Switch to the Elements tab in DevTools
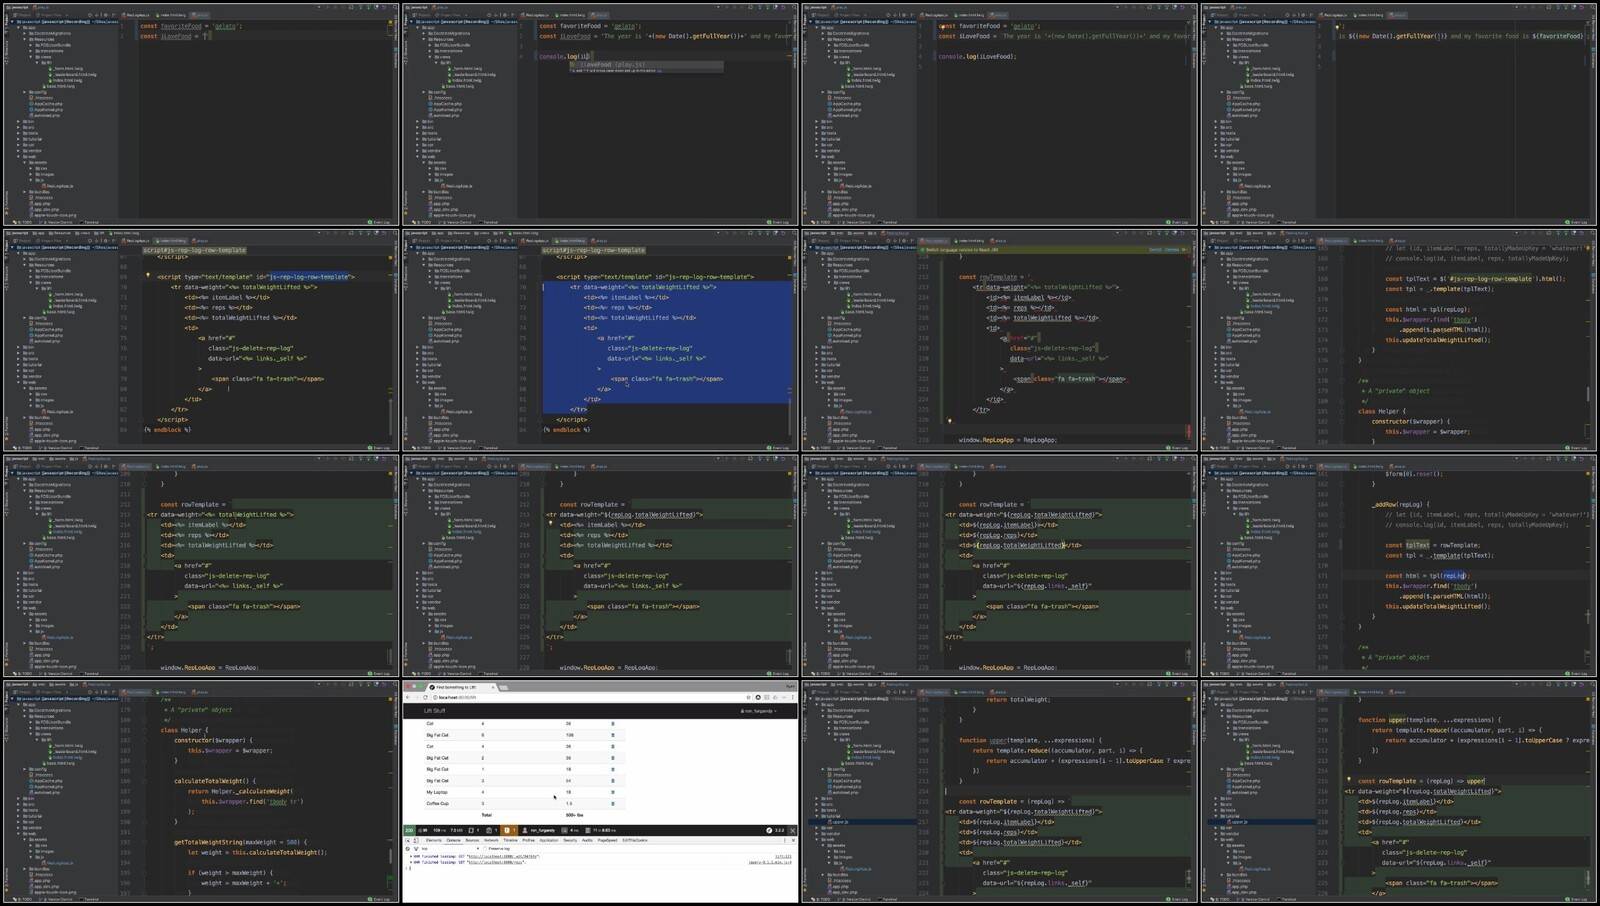This screenshot has height=906, width=1600. click(434, 840)
